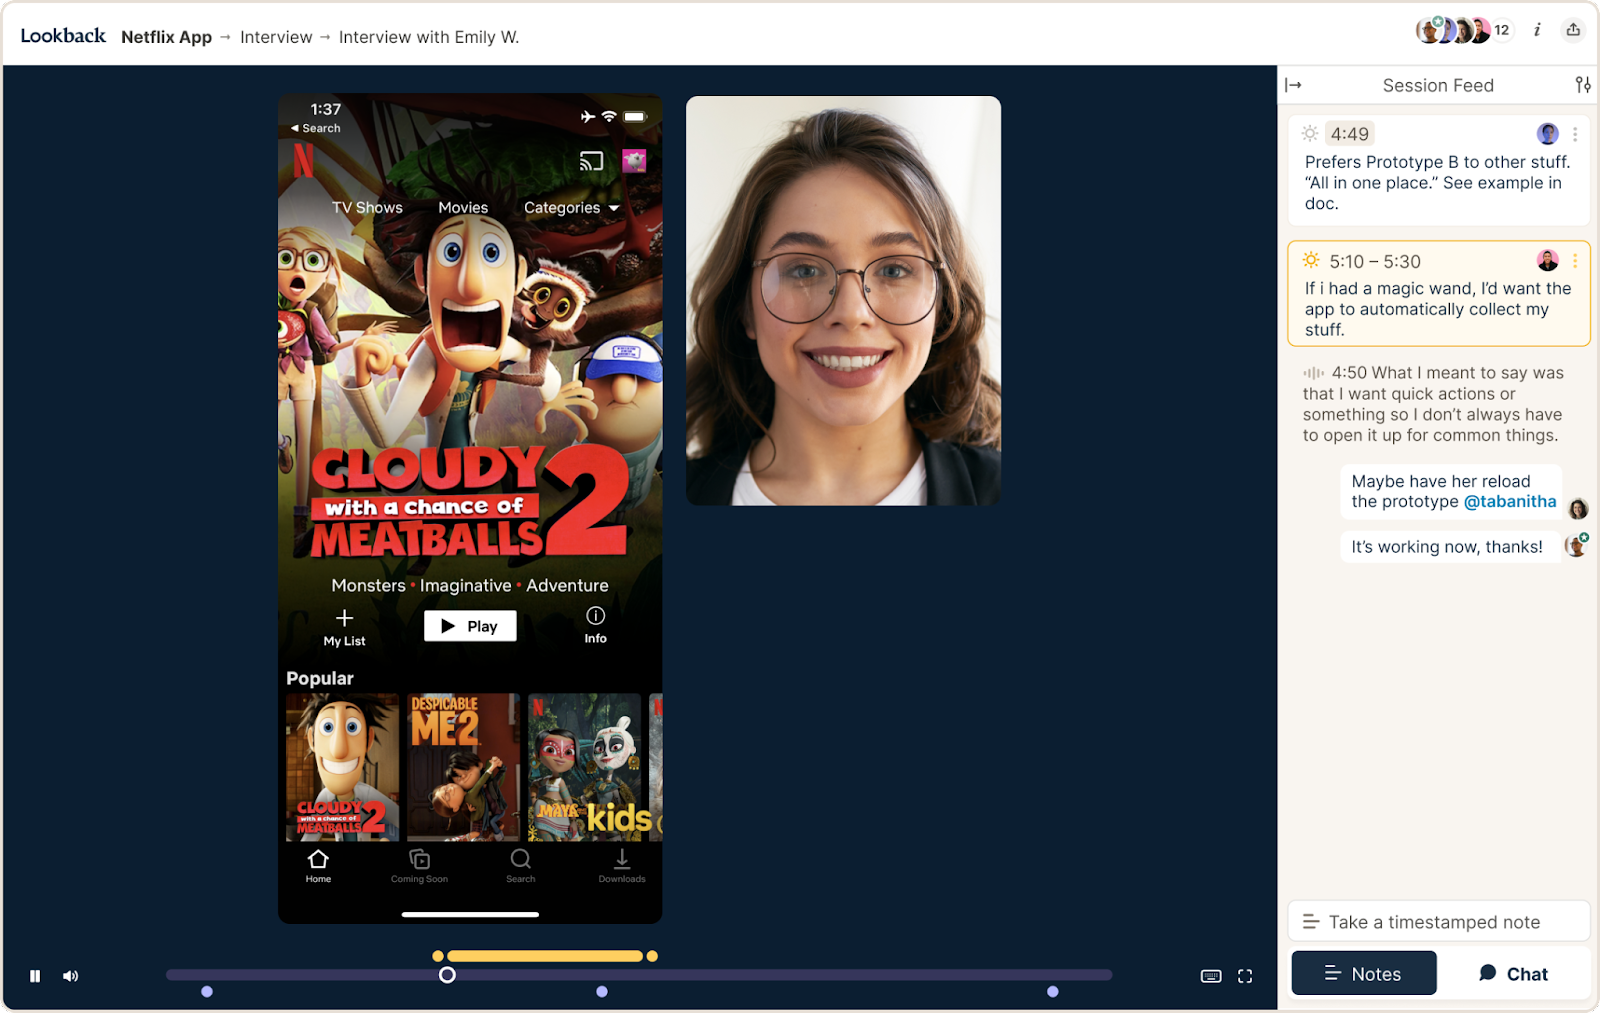The width and height of the screenshot is (1600, 1013).
Task: Click the session info icon
Action: [x=1537, y=30]
